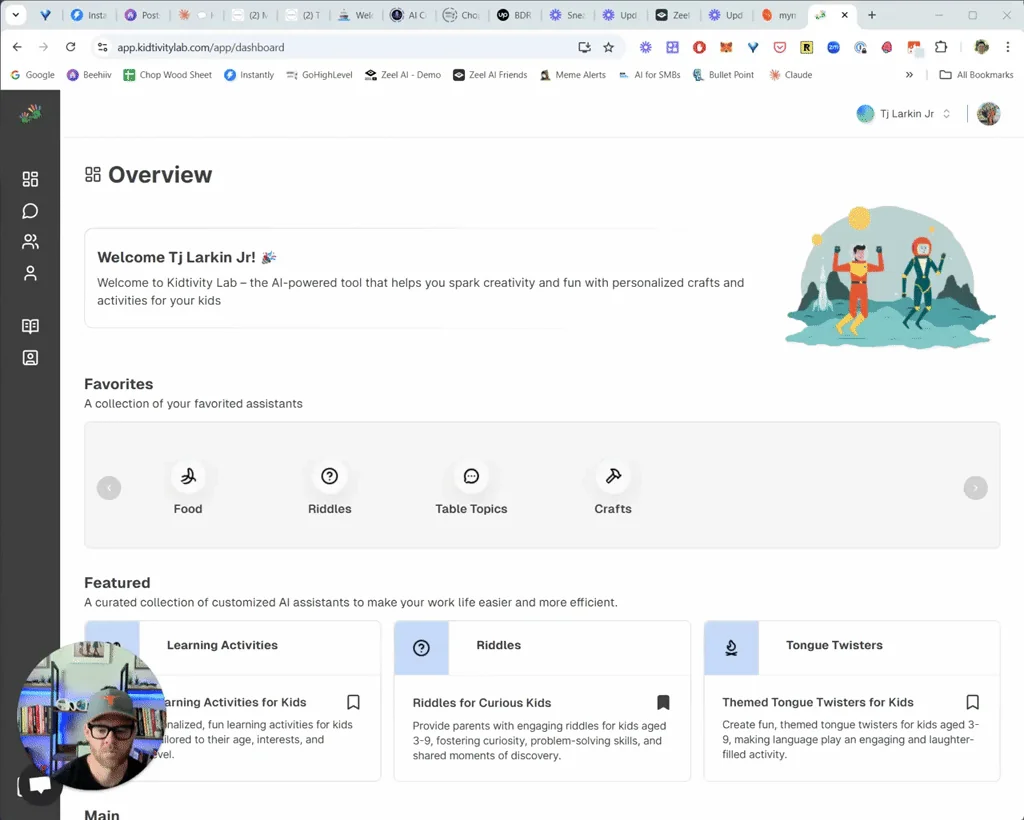
Task: Click the contact card icon in sidebar
Action: 30,357
